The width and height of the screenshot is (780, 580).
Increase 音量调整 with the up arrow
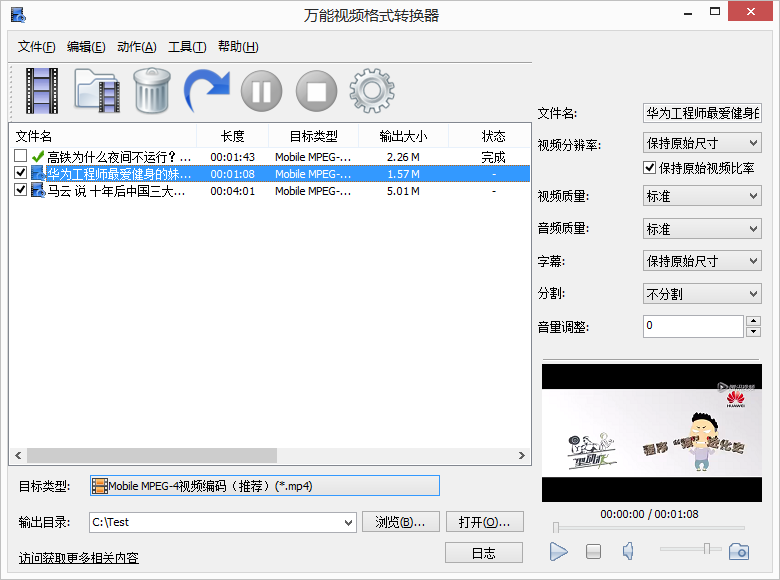click(754, 321)
